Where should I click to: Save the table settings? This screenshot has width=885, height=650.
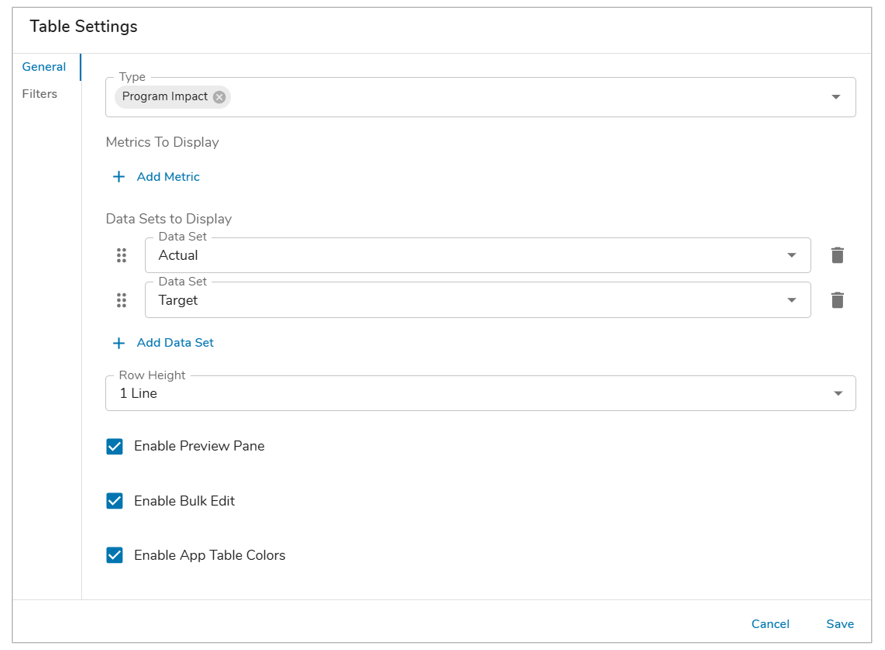pos(840,624)
